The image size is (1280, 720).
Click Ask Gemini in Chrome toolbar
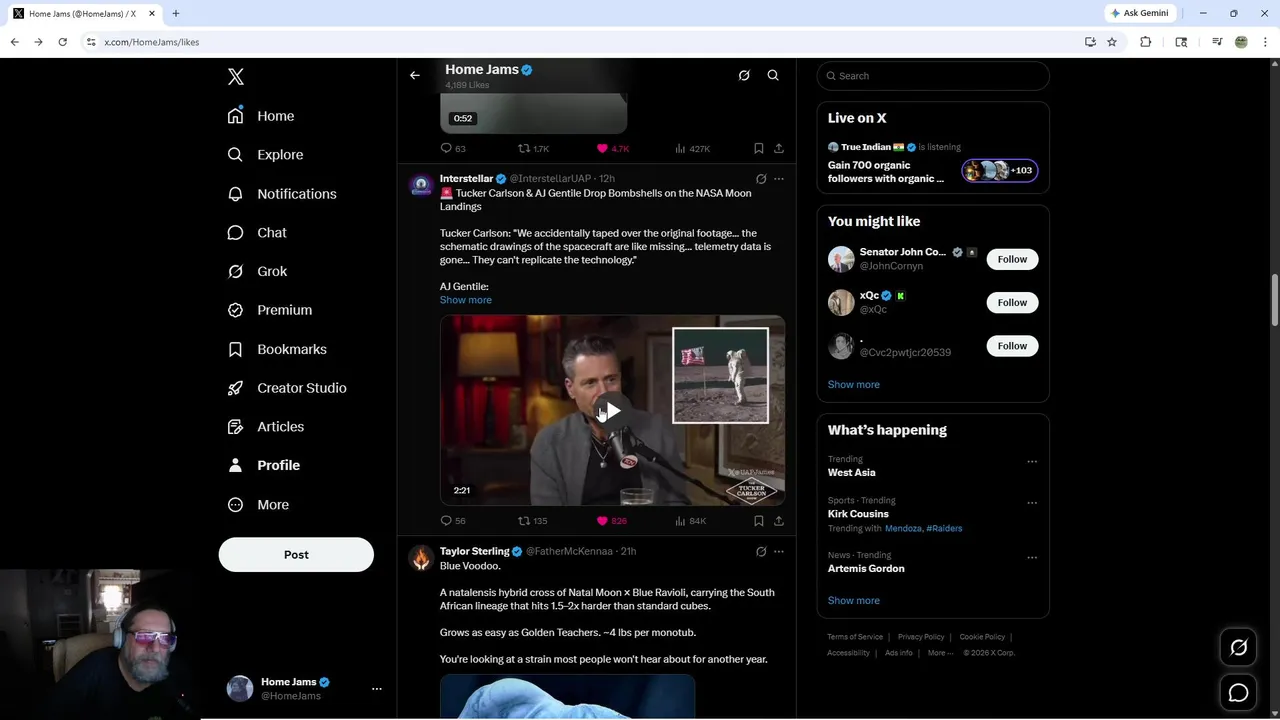click(1139, 13)
